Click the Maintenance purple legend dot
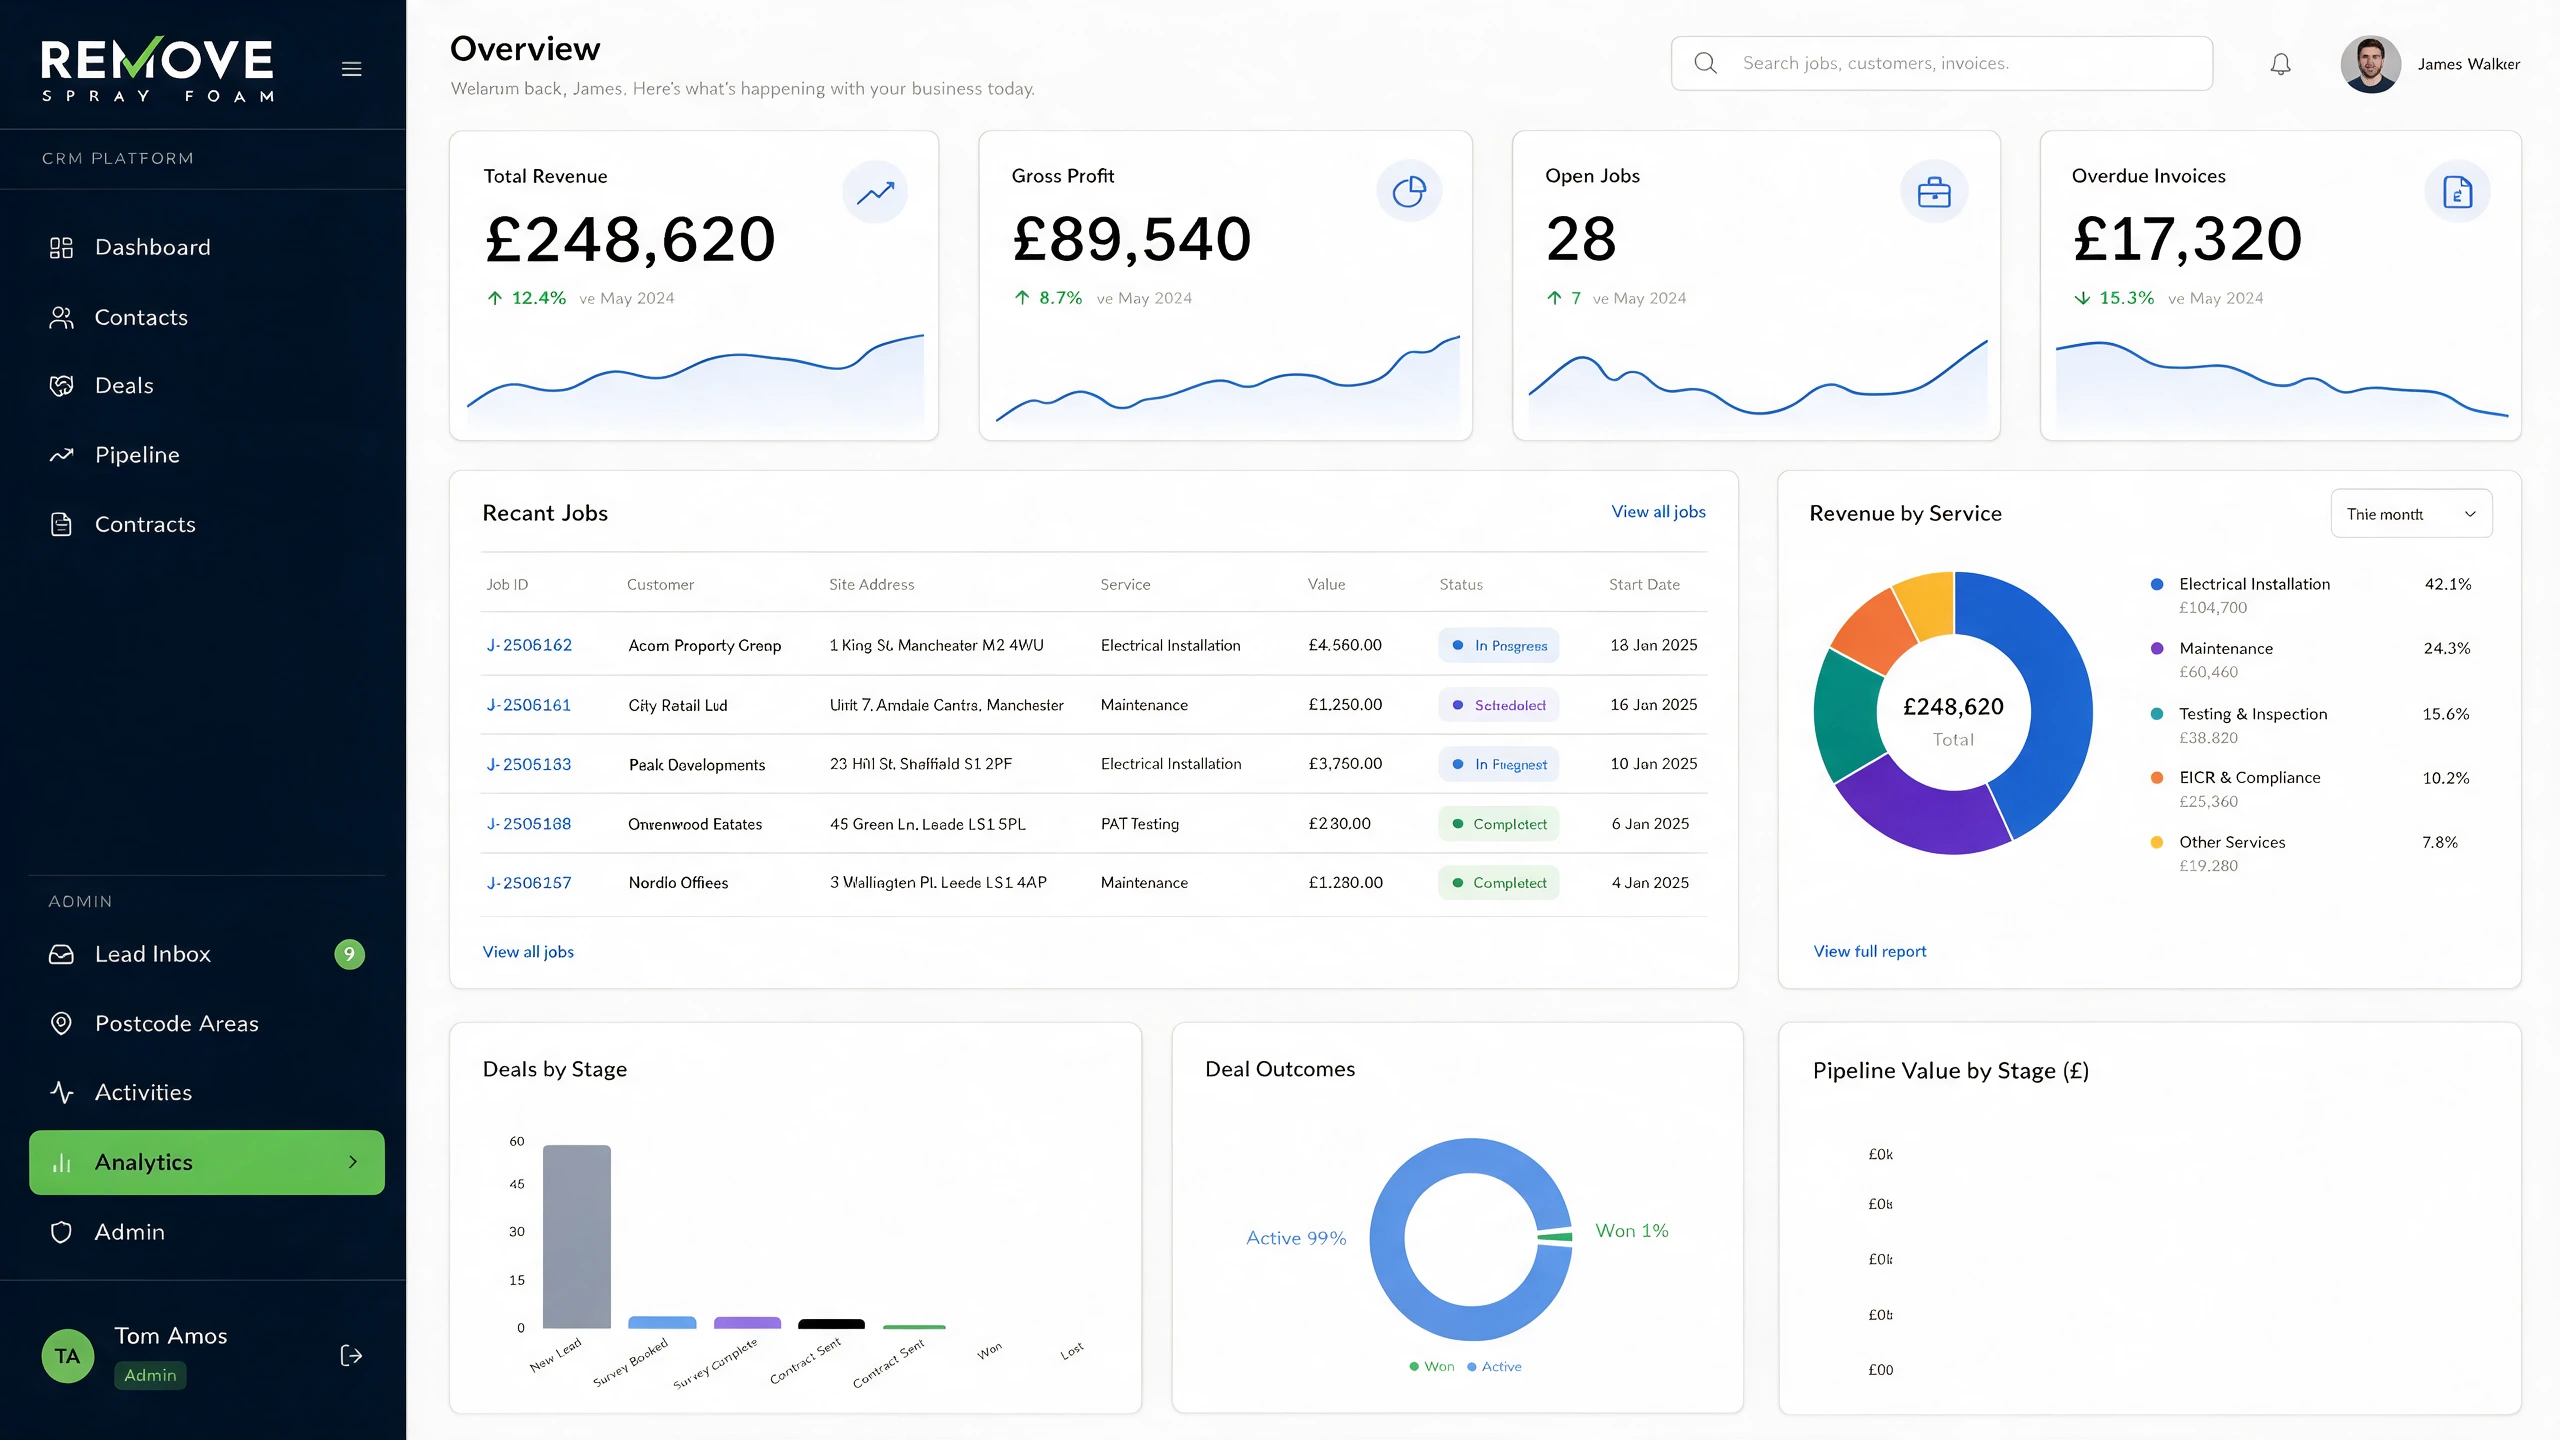This screenshot has height=1440, width=2560. 2157,648
